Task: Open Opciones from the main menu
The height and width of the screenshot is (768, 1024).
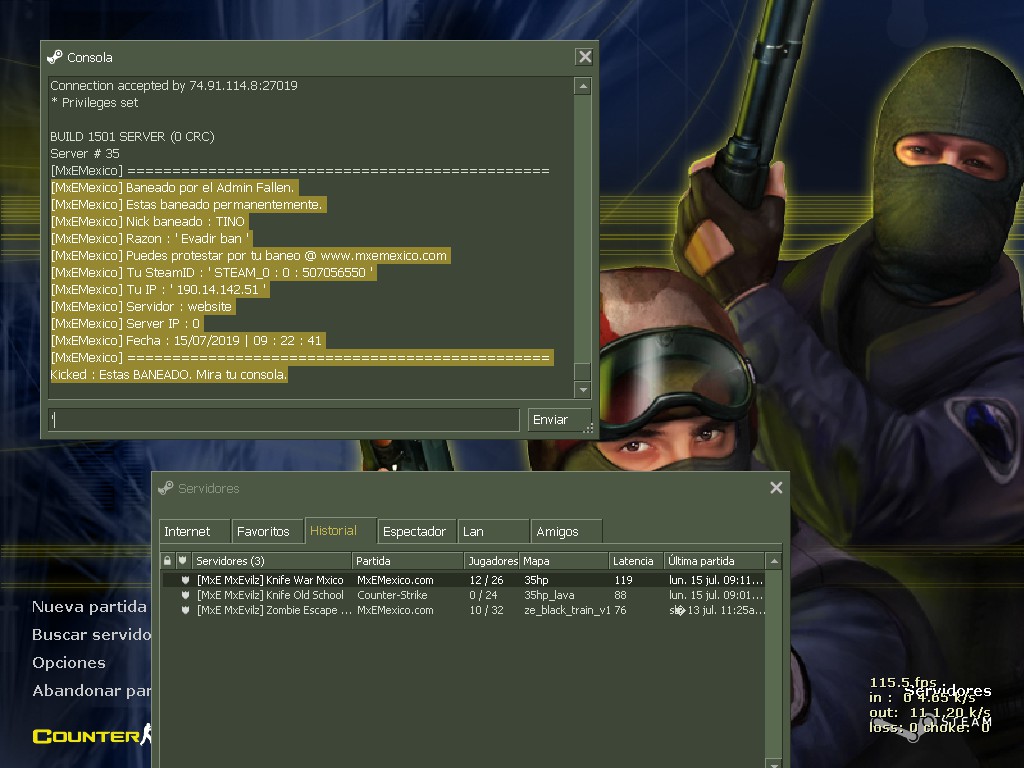Action: (69, 663)
